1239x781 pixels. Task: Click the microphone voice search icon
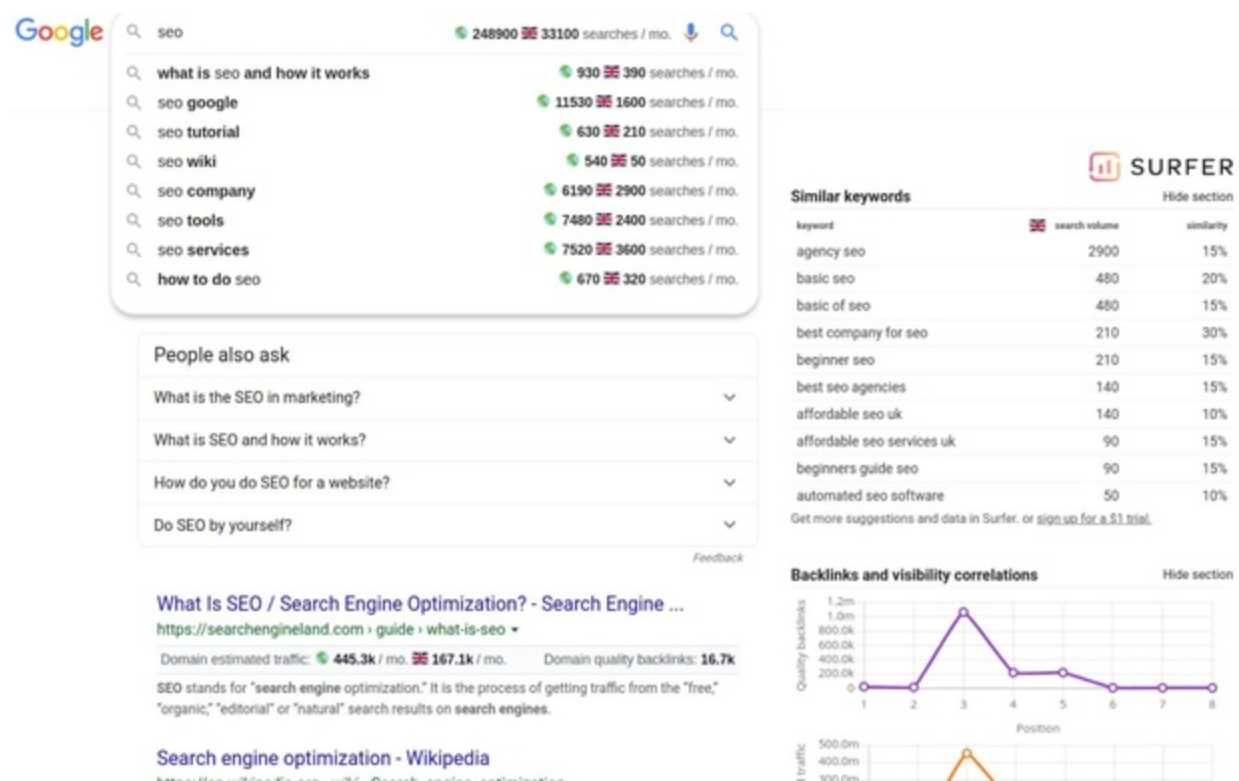[x=691, y=33]
